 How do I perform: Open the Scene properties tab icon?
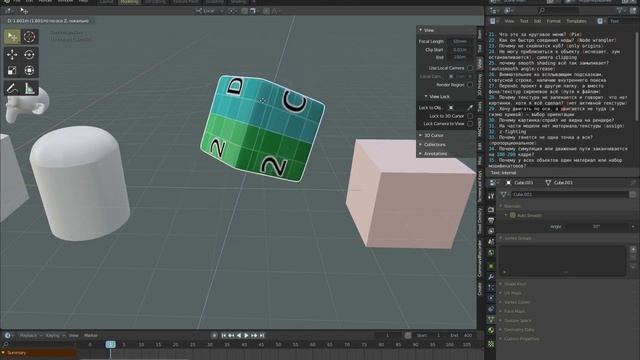(491, 242)
